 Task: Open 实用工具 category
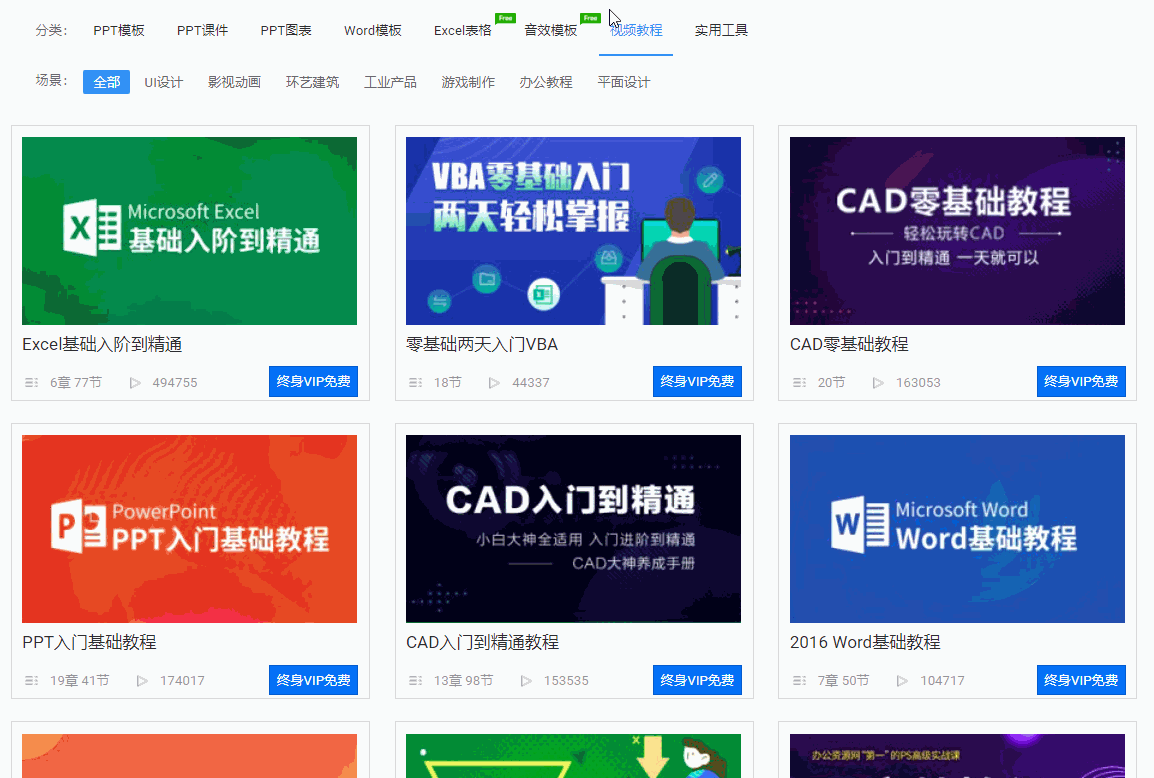tap(721, 30)
